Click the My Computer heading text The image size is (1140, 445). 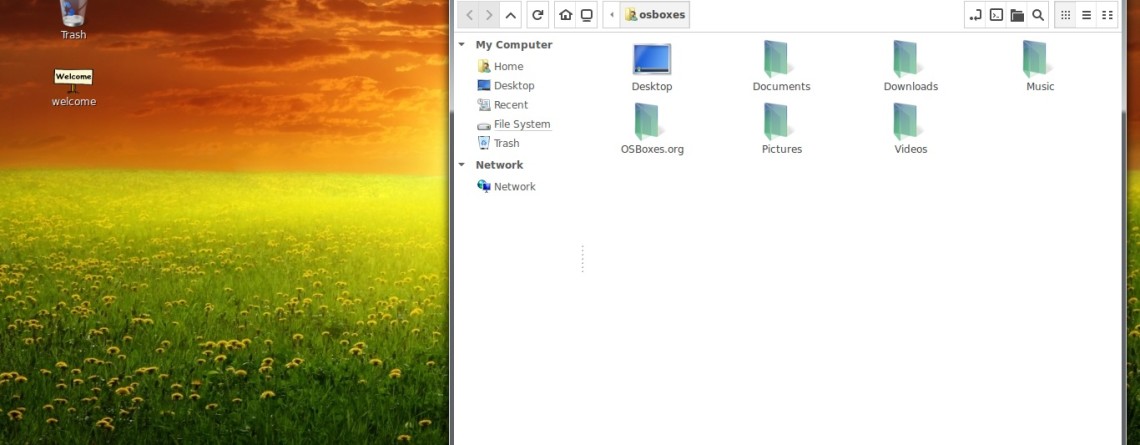[x=513, y=44]
